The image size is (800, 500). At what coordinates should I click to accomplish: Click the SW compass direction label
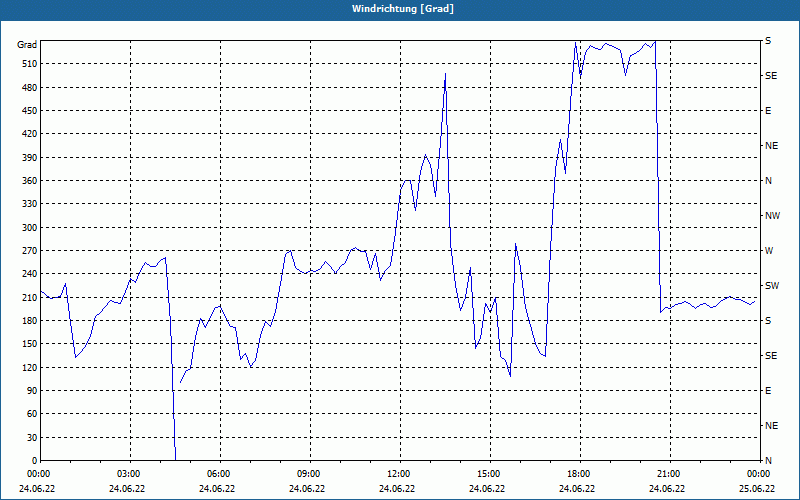772,286
